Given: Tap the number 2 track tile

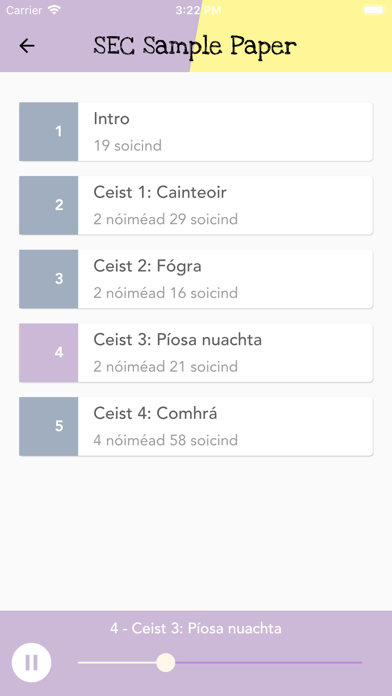Looking at the screenshot, I should coord(49,206).
